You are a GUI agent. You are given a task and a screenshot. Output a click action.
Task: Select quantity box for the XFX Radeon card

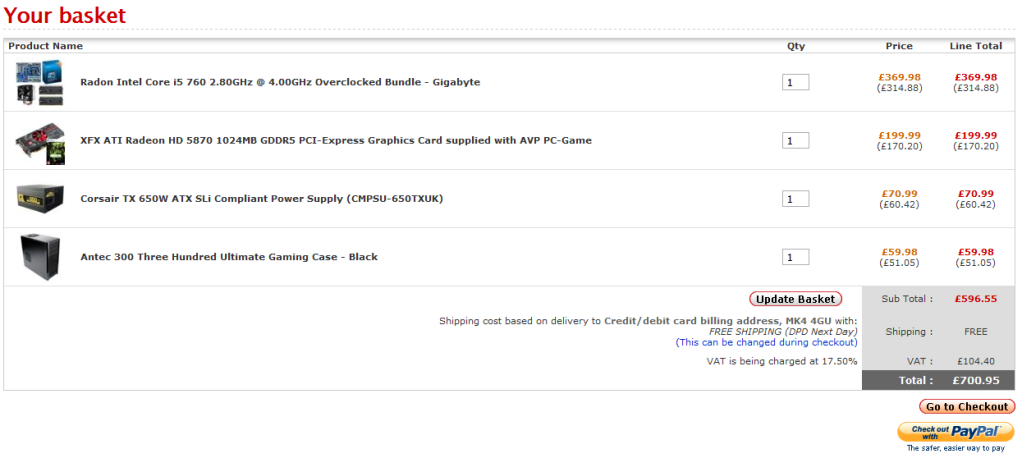pyautogui.click(x=795, y=141)
